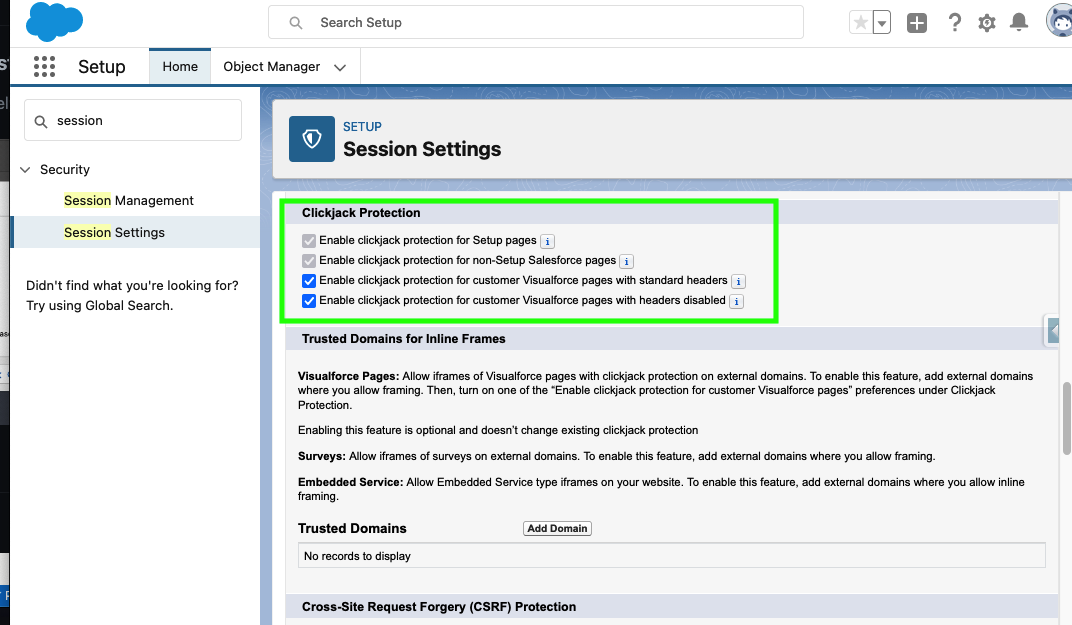
Task: Collapse the Security section chevron
Action: pos(25,170)
